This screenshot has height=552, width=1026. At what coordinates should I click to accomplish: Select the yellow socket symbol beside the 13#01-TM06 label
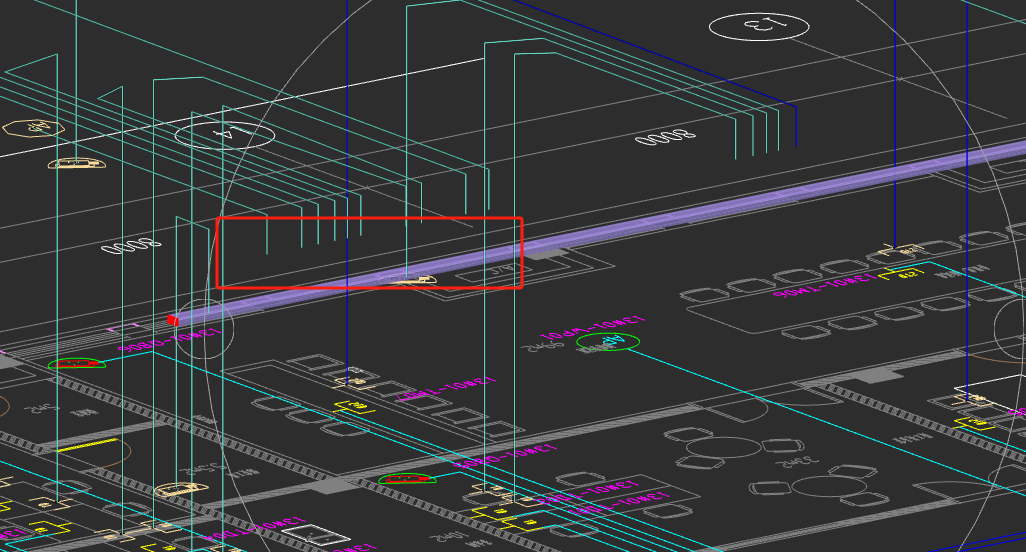point(902,274)
